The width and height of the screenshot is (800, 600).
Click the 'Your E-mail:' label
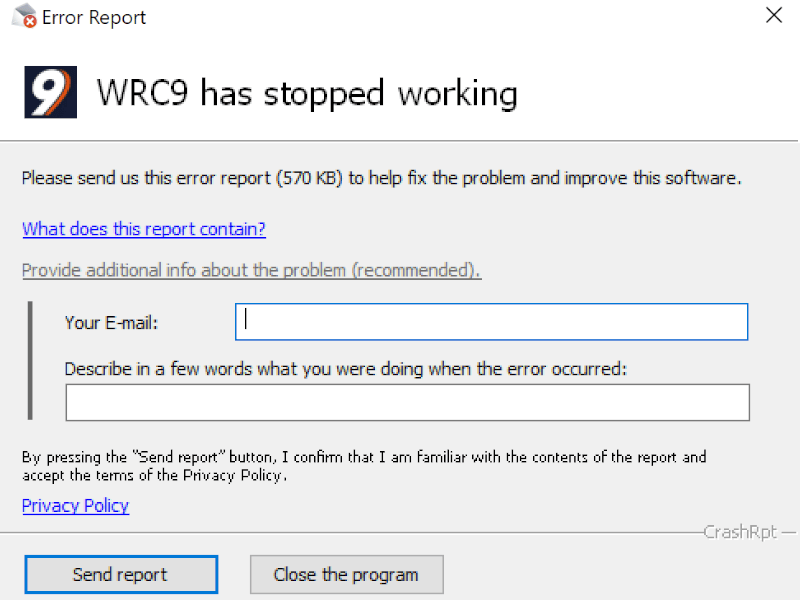click(x=112, y=323)
